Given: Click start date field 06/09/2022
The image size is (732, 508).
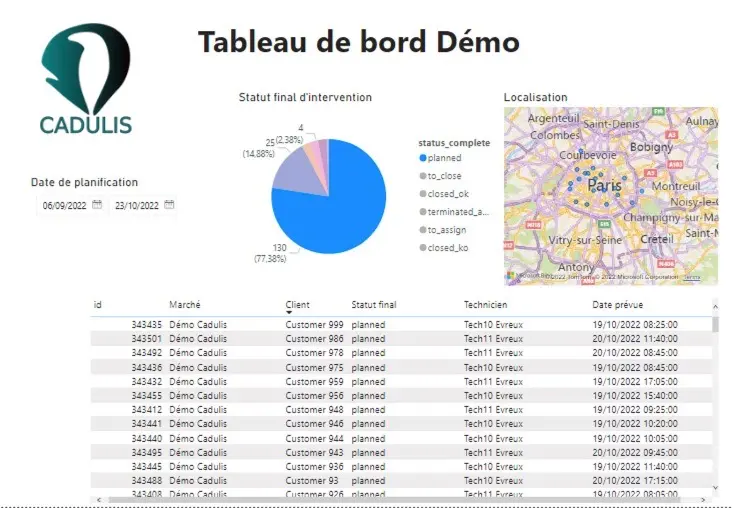Looking at the screenshot, I should point(63,206).
